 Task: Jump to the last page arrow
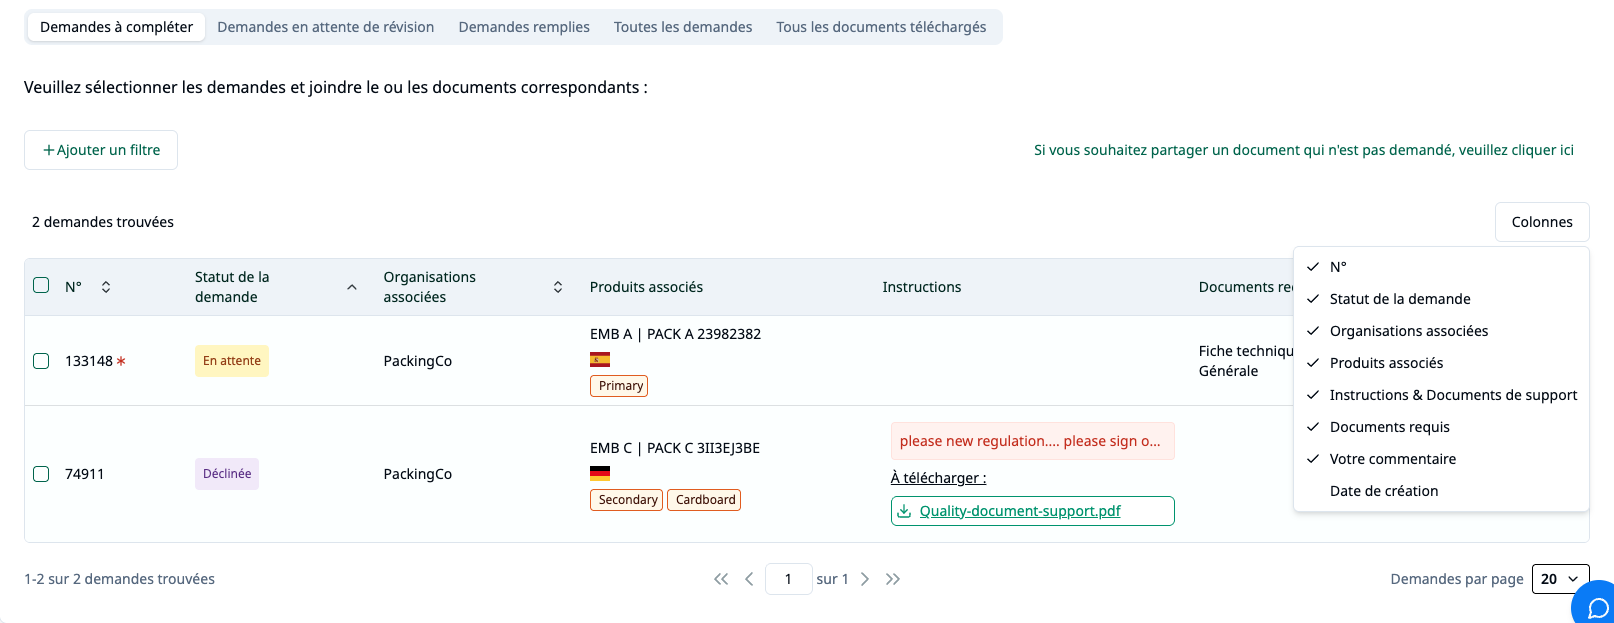click(893, 579)
